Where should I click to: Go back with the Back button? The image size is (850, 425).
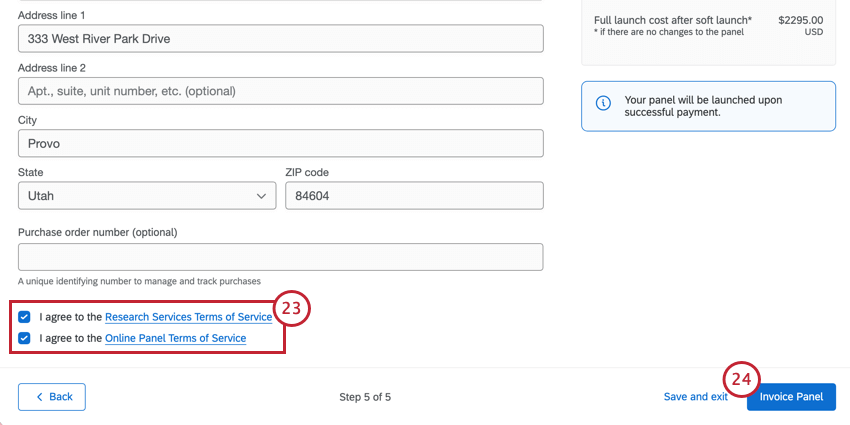[52, 397]
